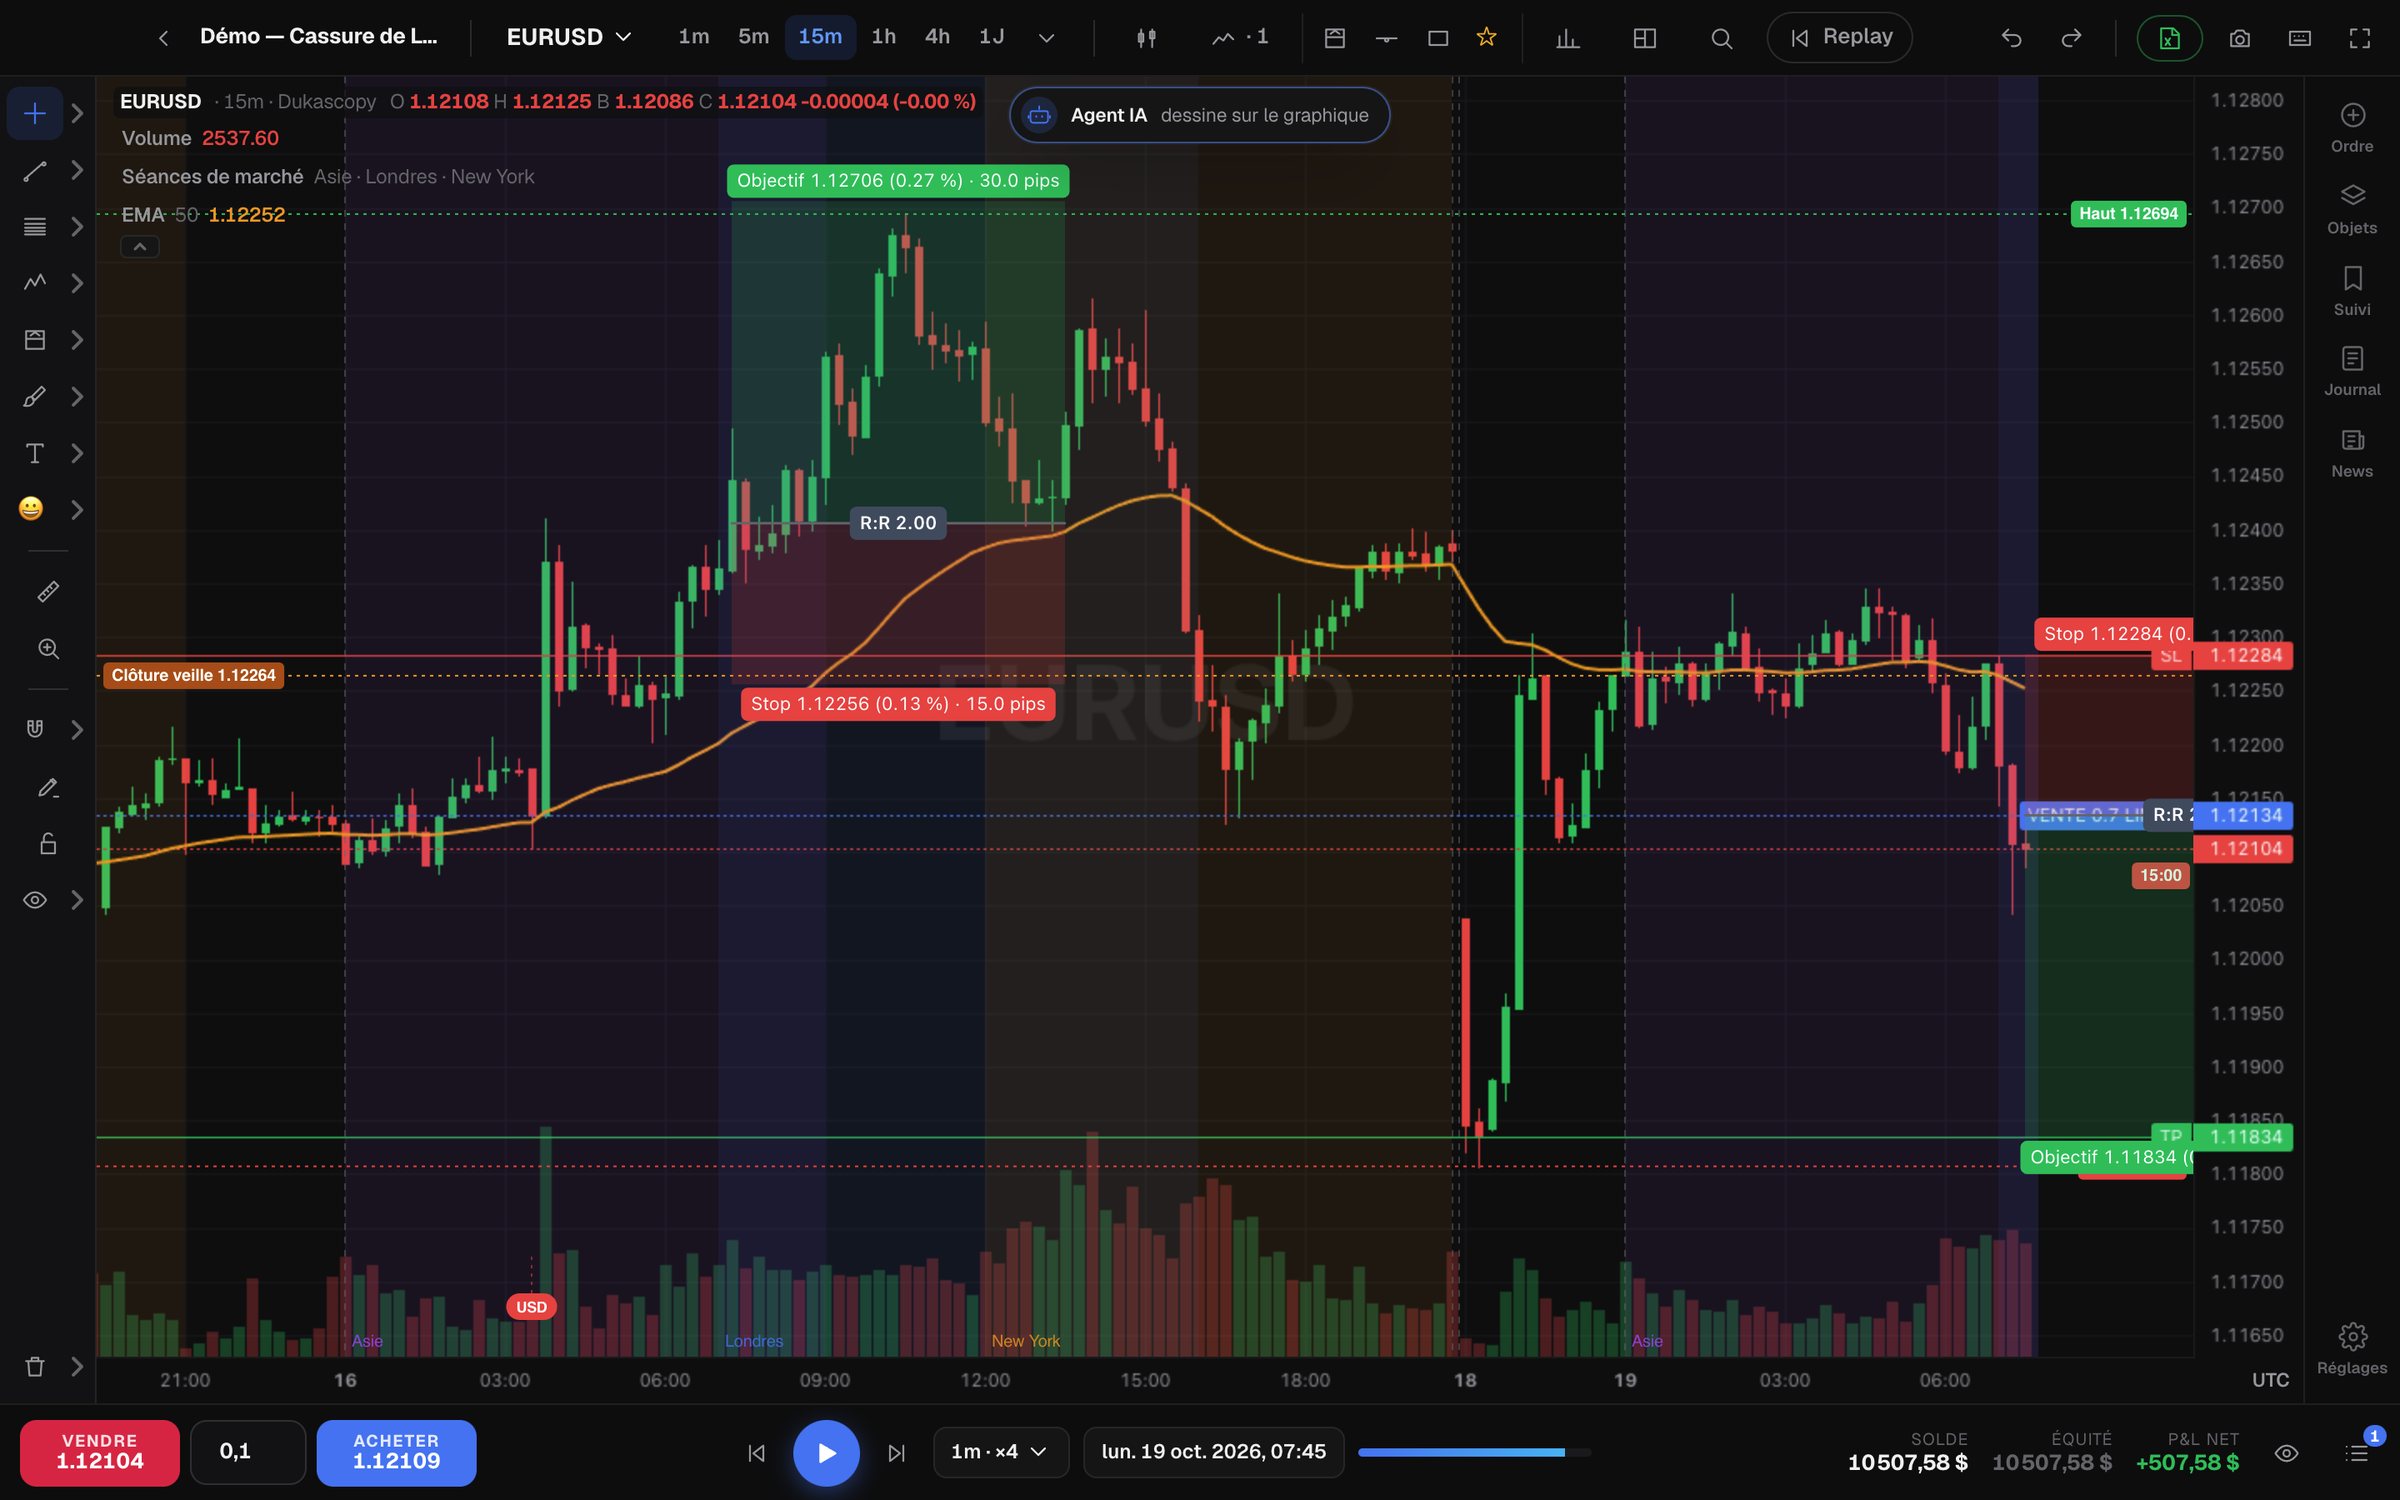2400x1500 pixels.
Task: Click the ACHETER 1.12109 button
Action: [396, 1452]
